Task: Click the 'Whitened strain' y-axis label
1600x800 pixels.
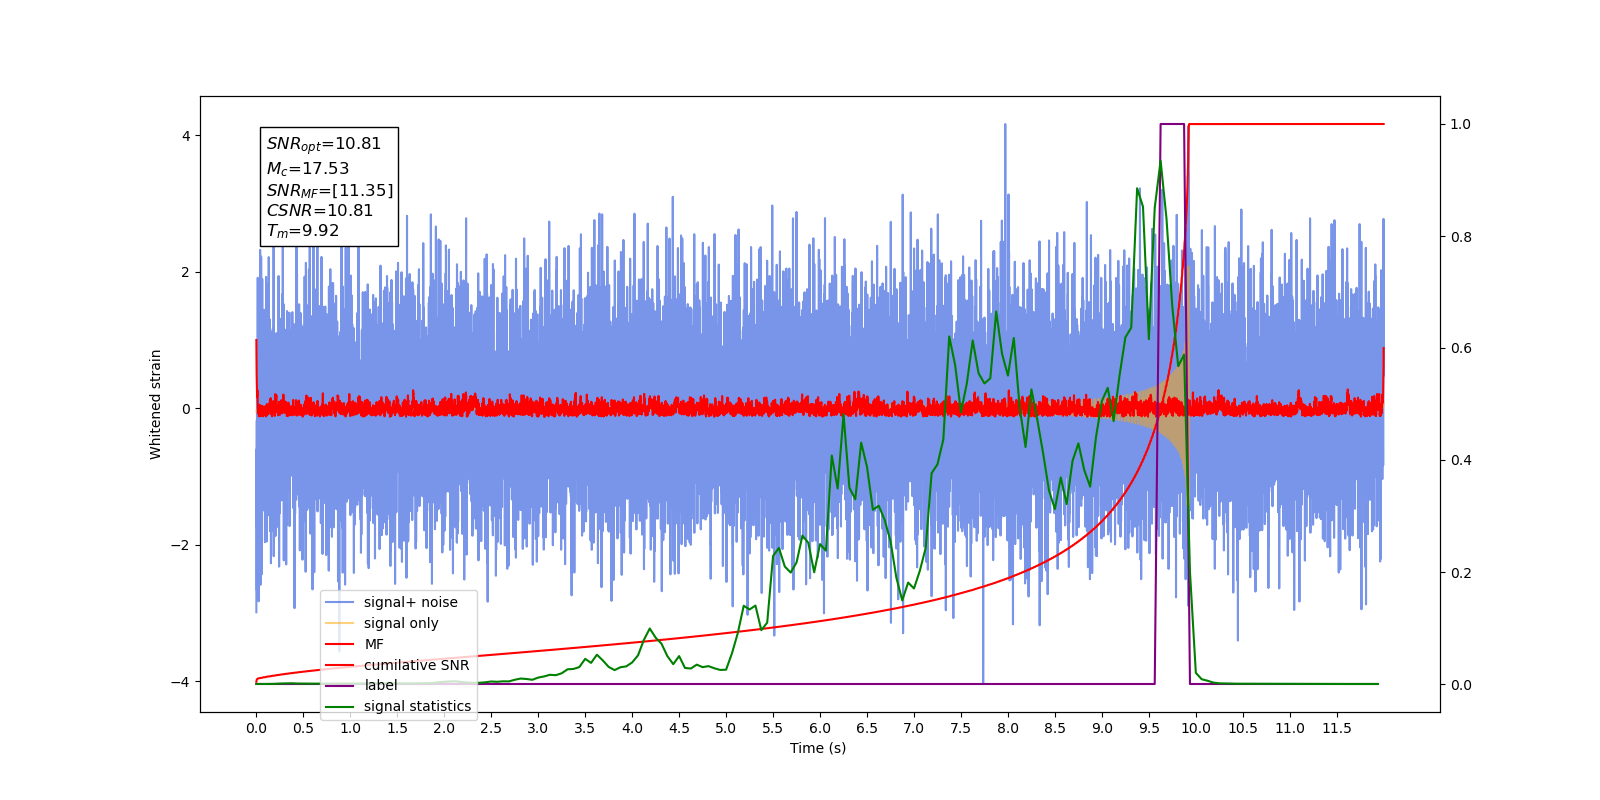Action: [156, 404]
